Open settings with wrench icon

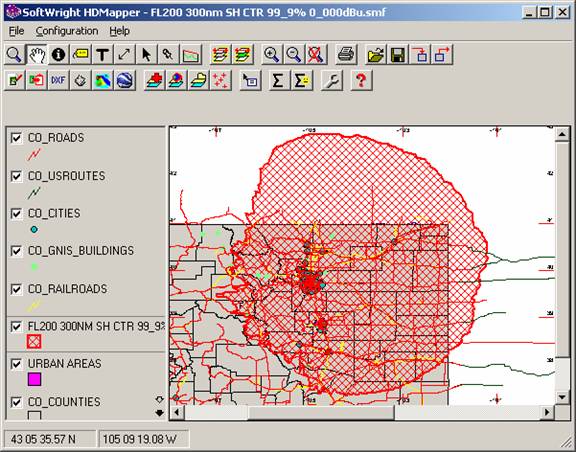[332, 80]
